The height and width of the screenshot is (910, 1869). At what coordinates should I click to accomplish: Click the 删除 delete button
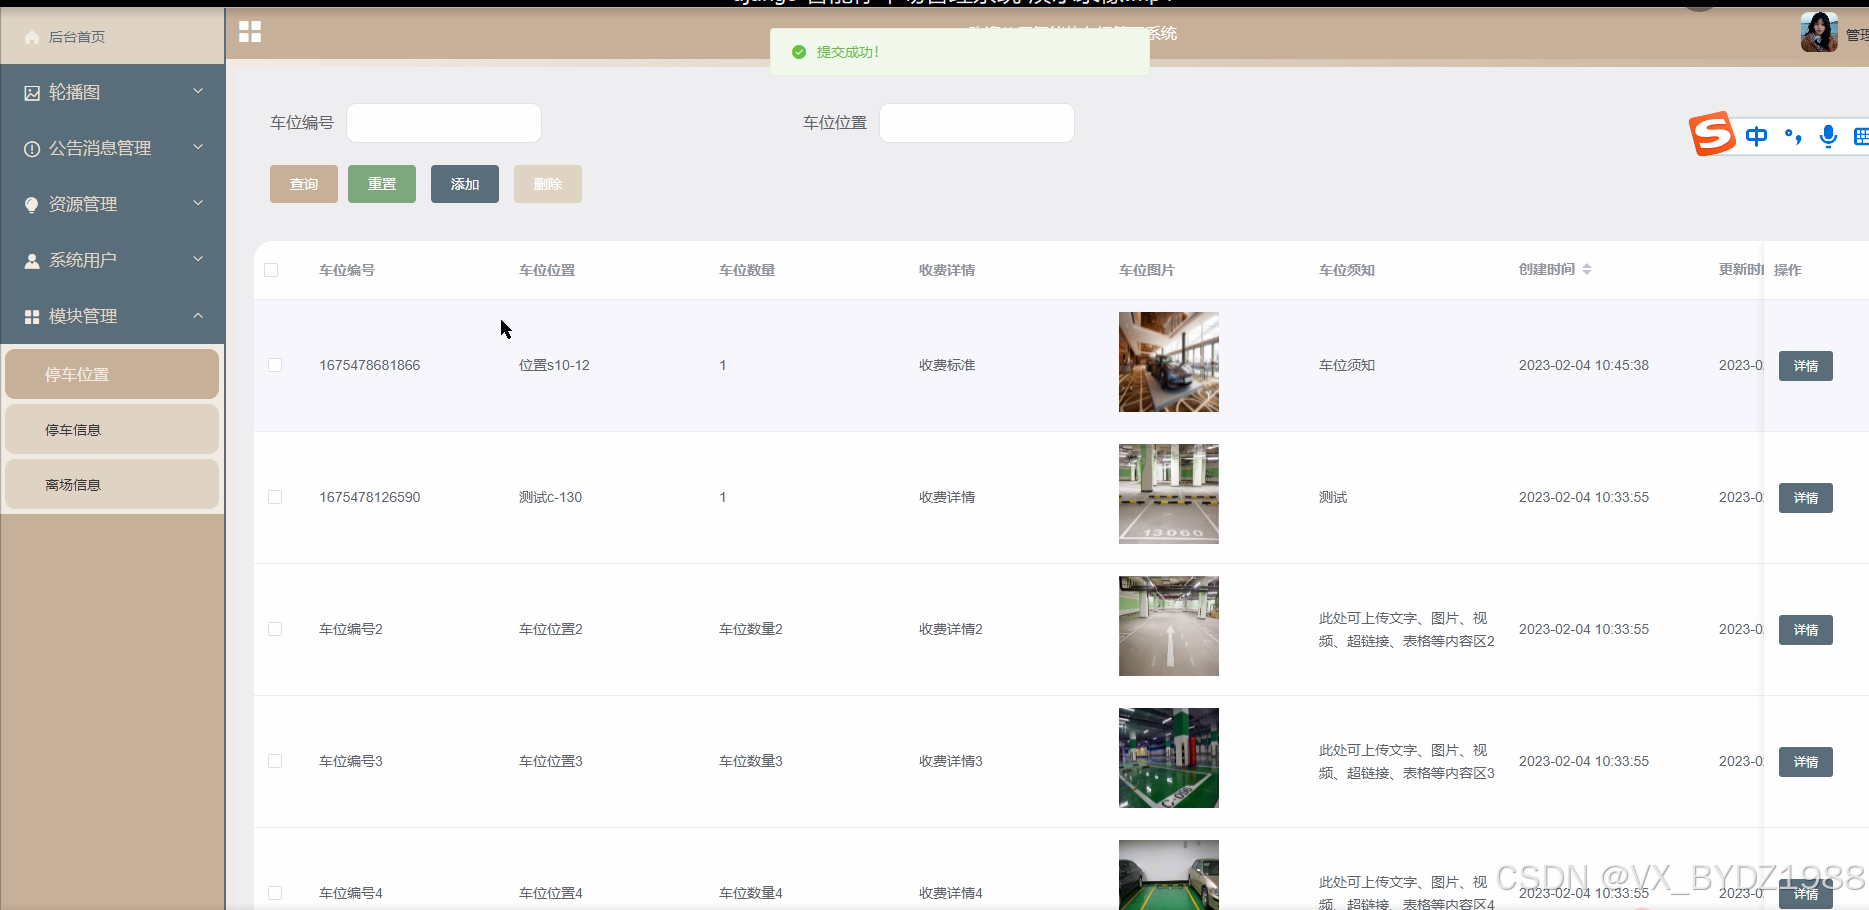(548, 184)
